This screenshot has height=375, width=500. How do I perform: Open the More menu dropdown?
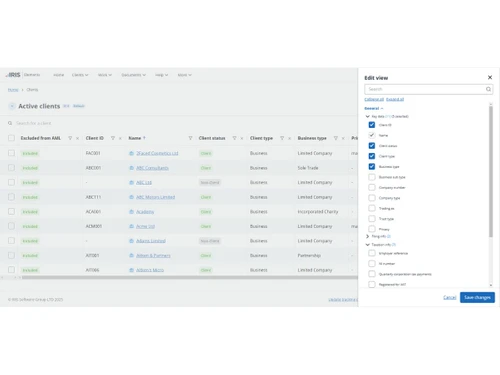(x=184, y=75)
